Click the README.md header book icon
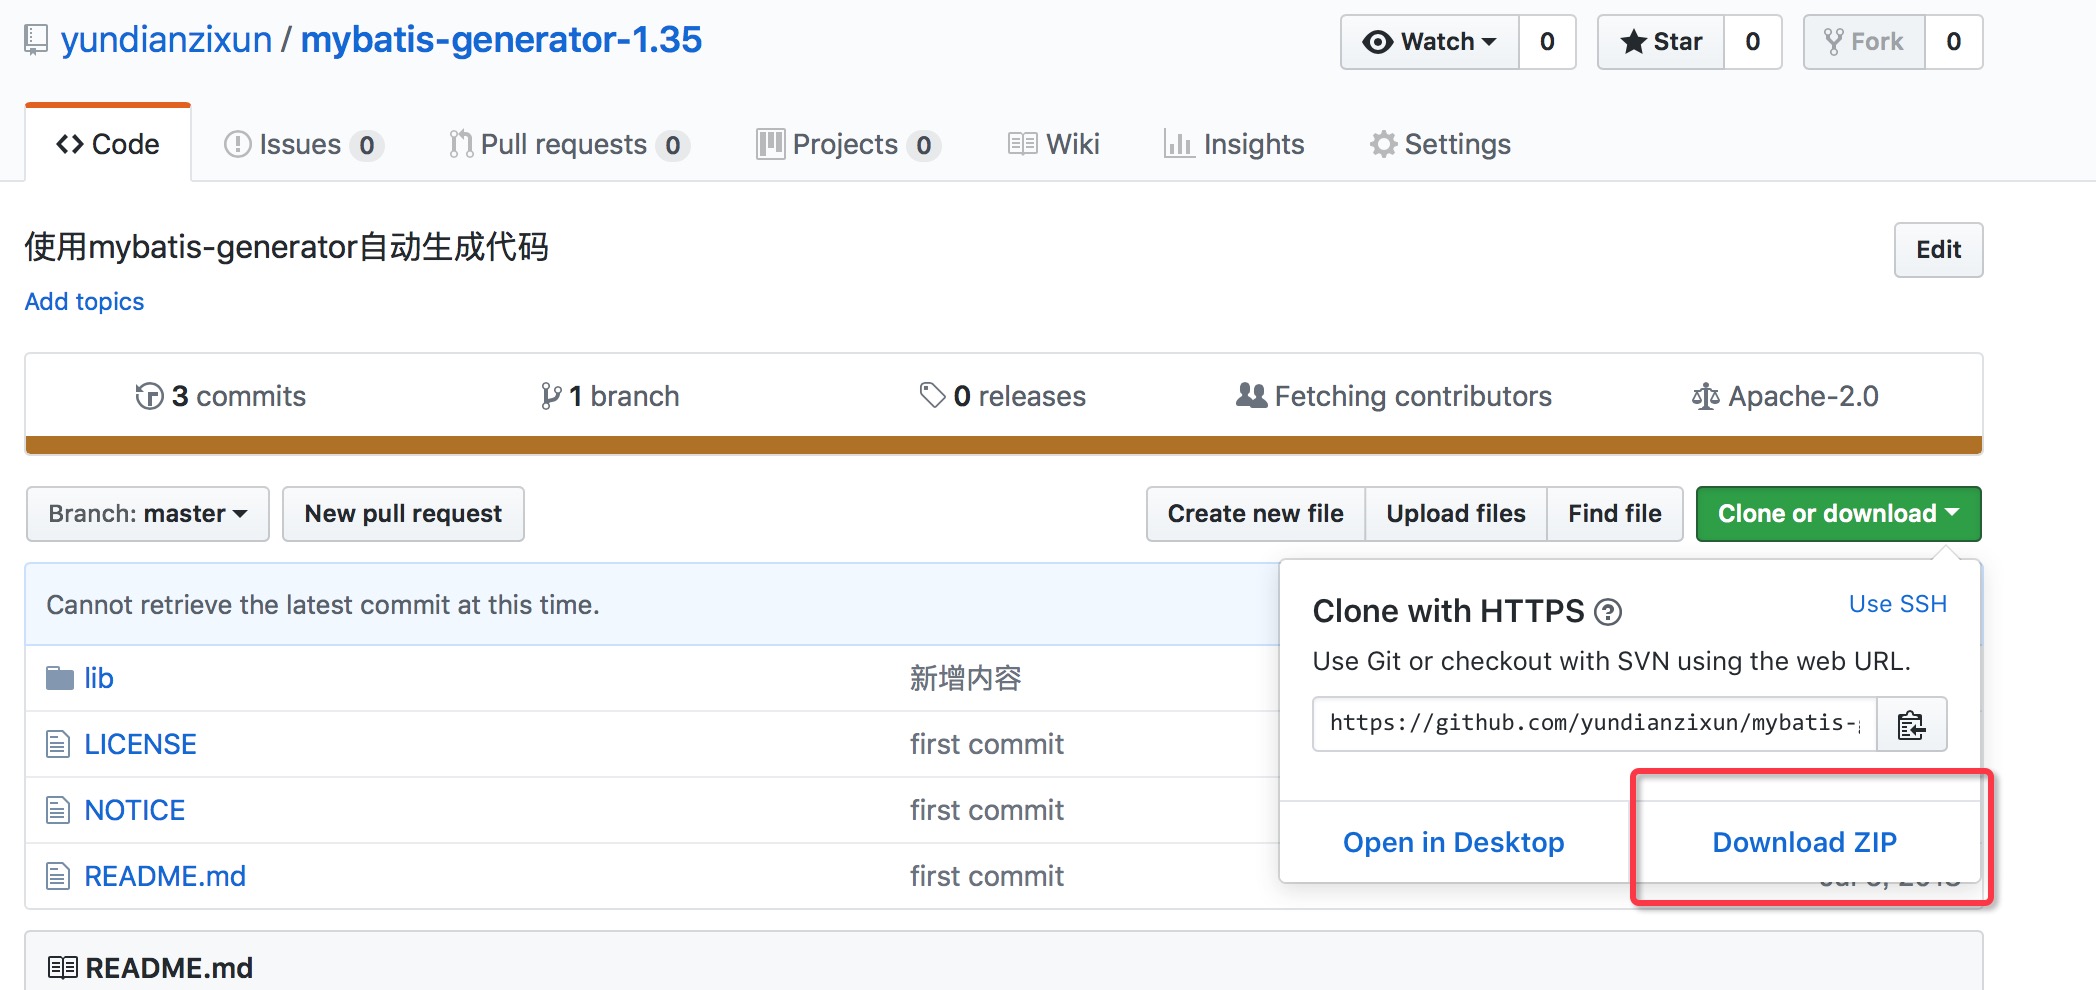The image size is (2096, 990). (x=63, y=968)
